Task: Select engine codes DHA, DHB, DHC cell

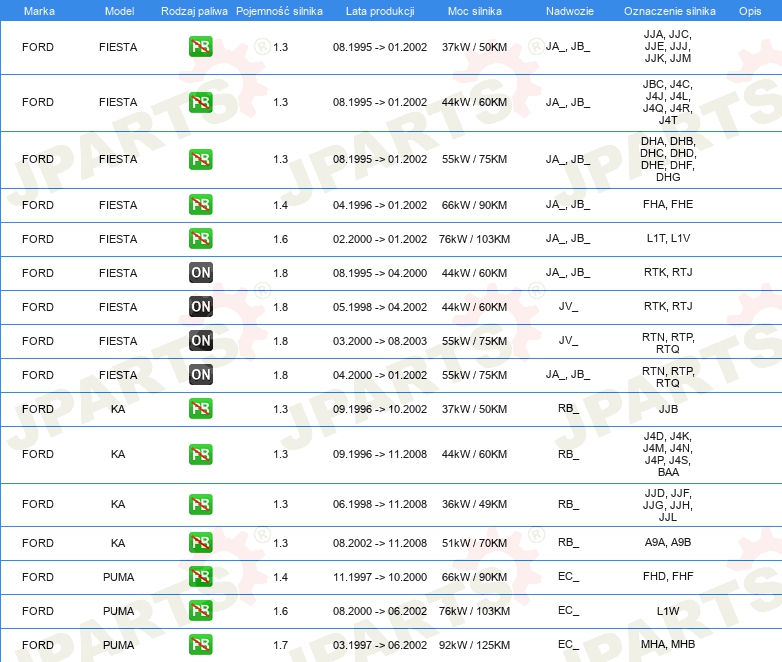Action: pyautogui.click(x=668, y=159)
